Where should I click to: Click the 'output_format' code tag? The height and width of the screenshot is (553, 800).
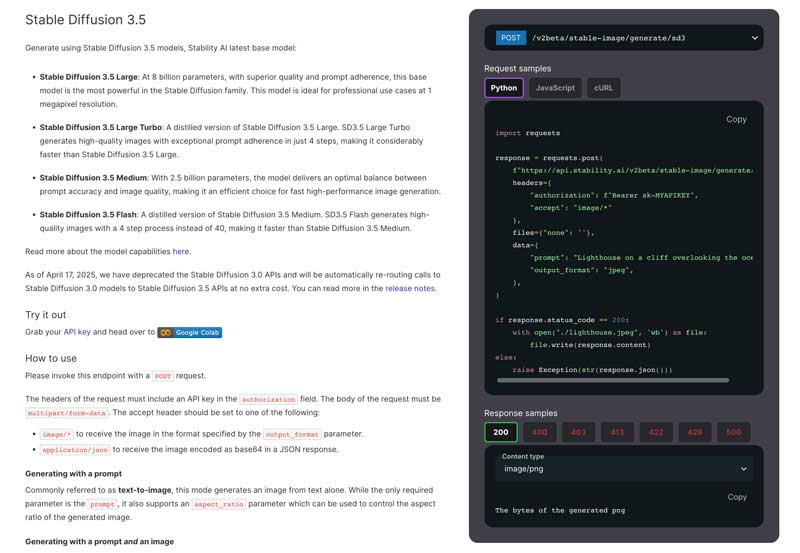click(292, 435)
